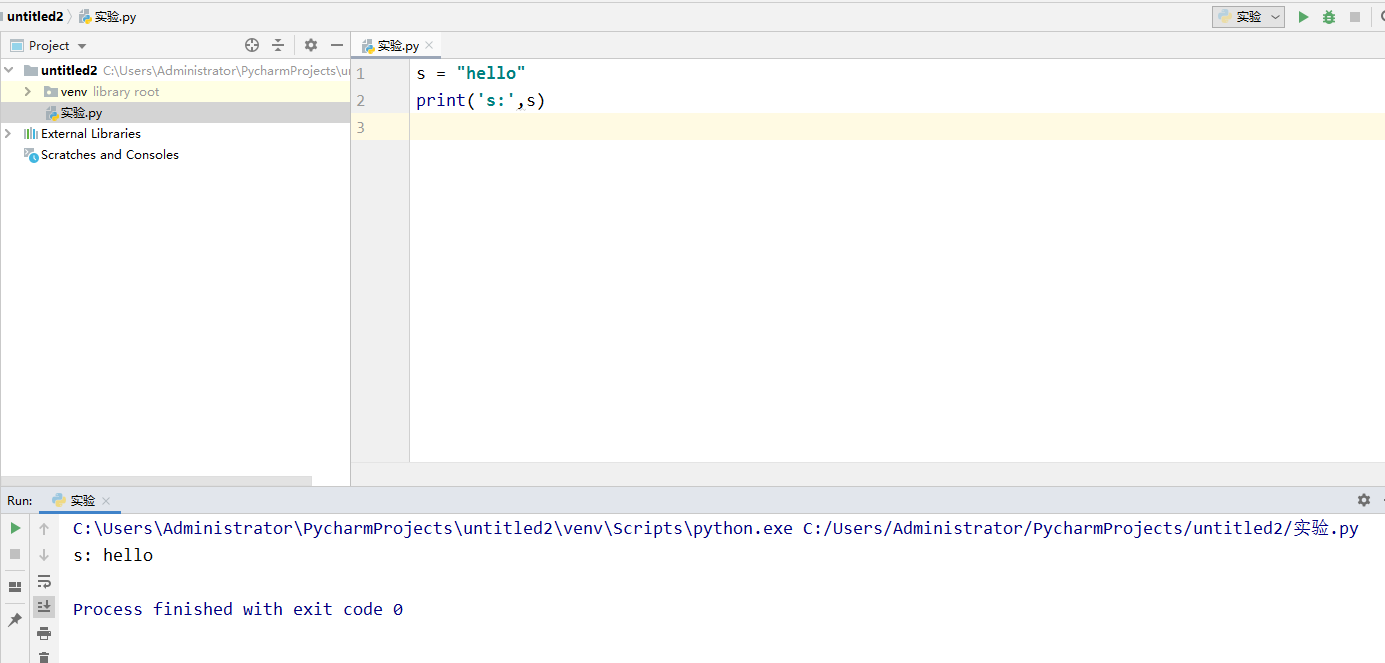Close the 实验 run tab
This screenshot has height=663, width=1385.
(106, 501)
